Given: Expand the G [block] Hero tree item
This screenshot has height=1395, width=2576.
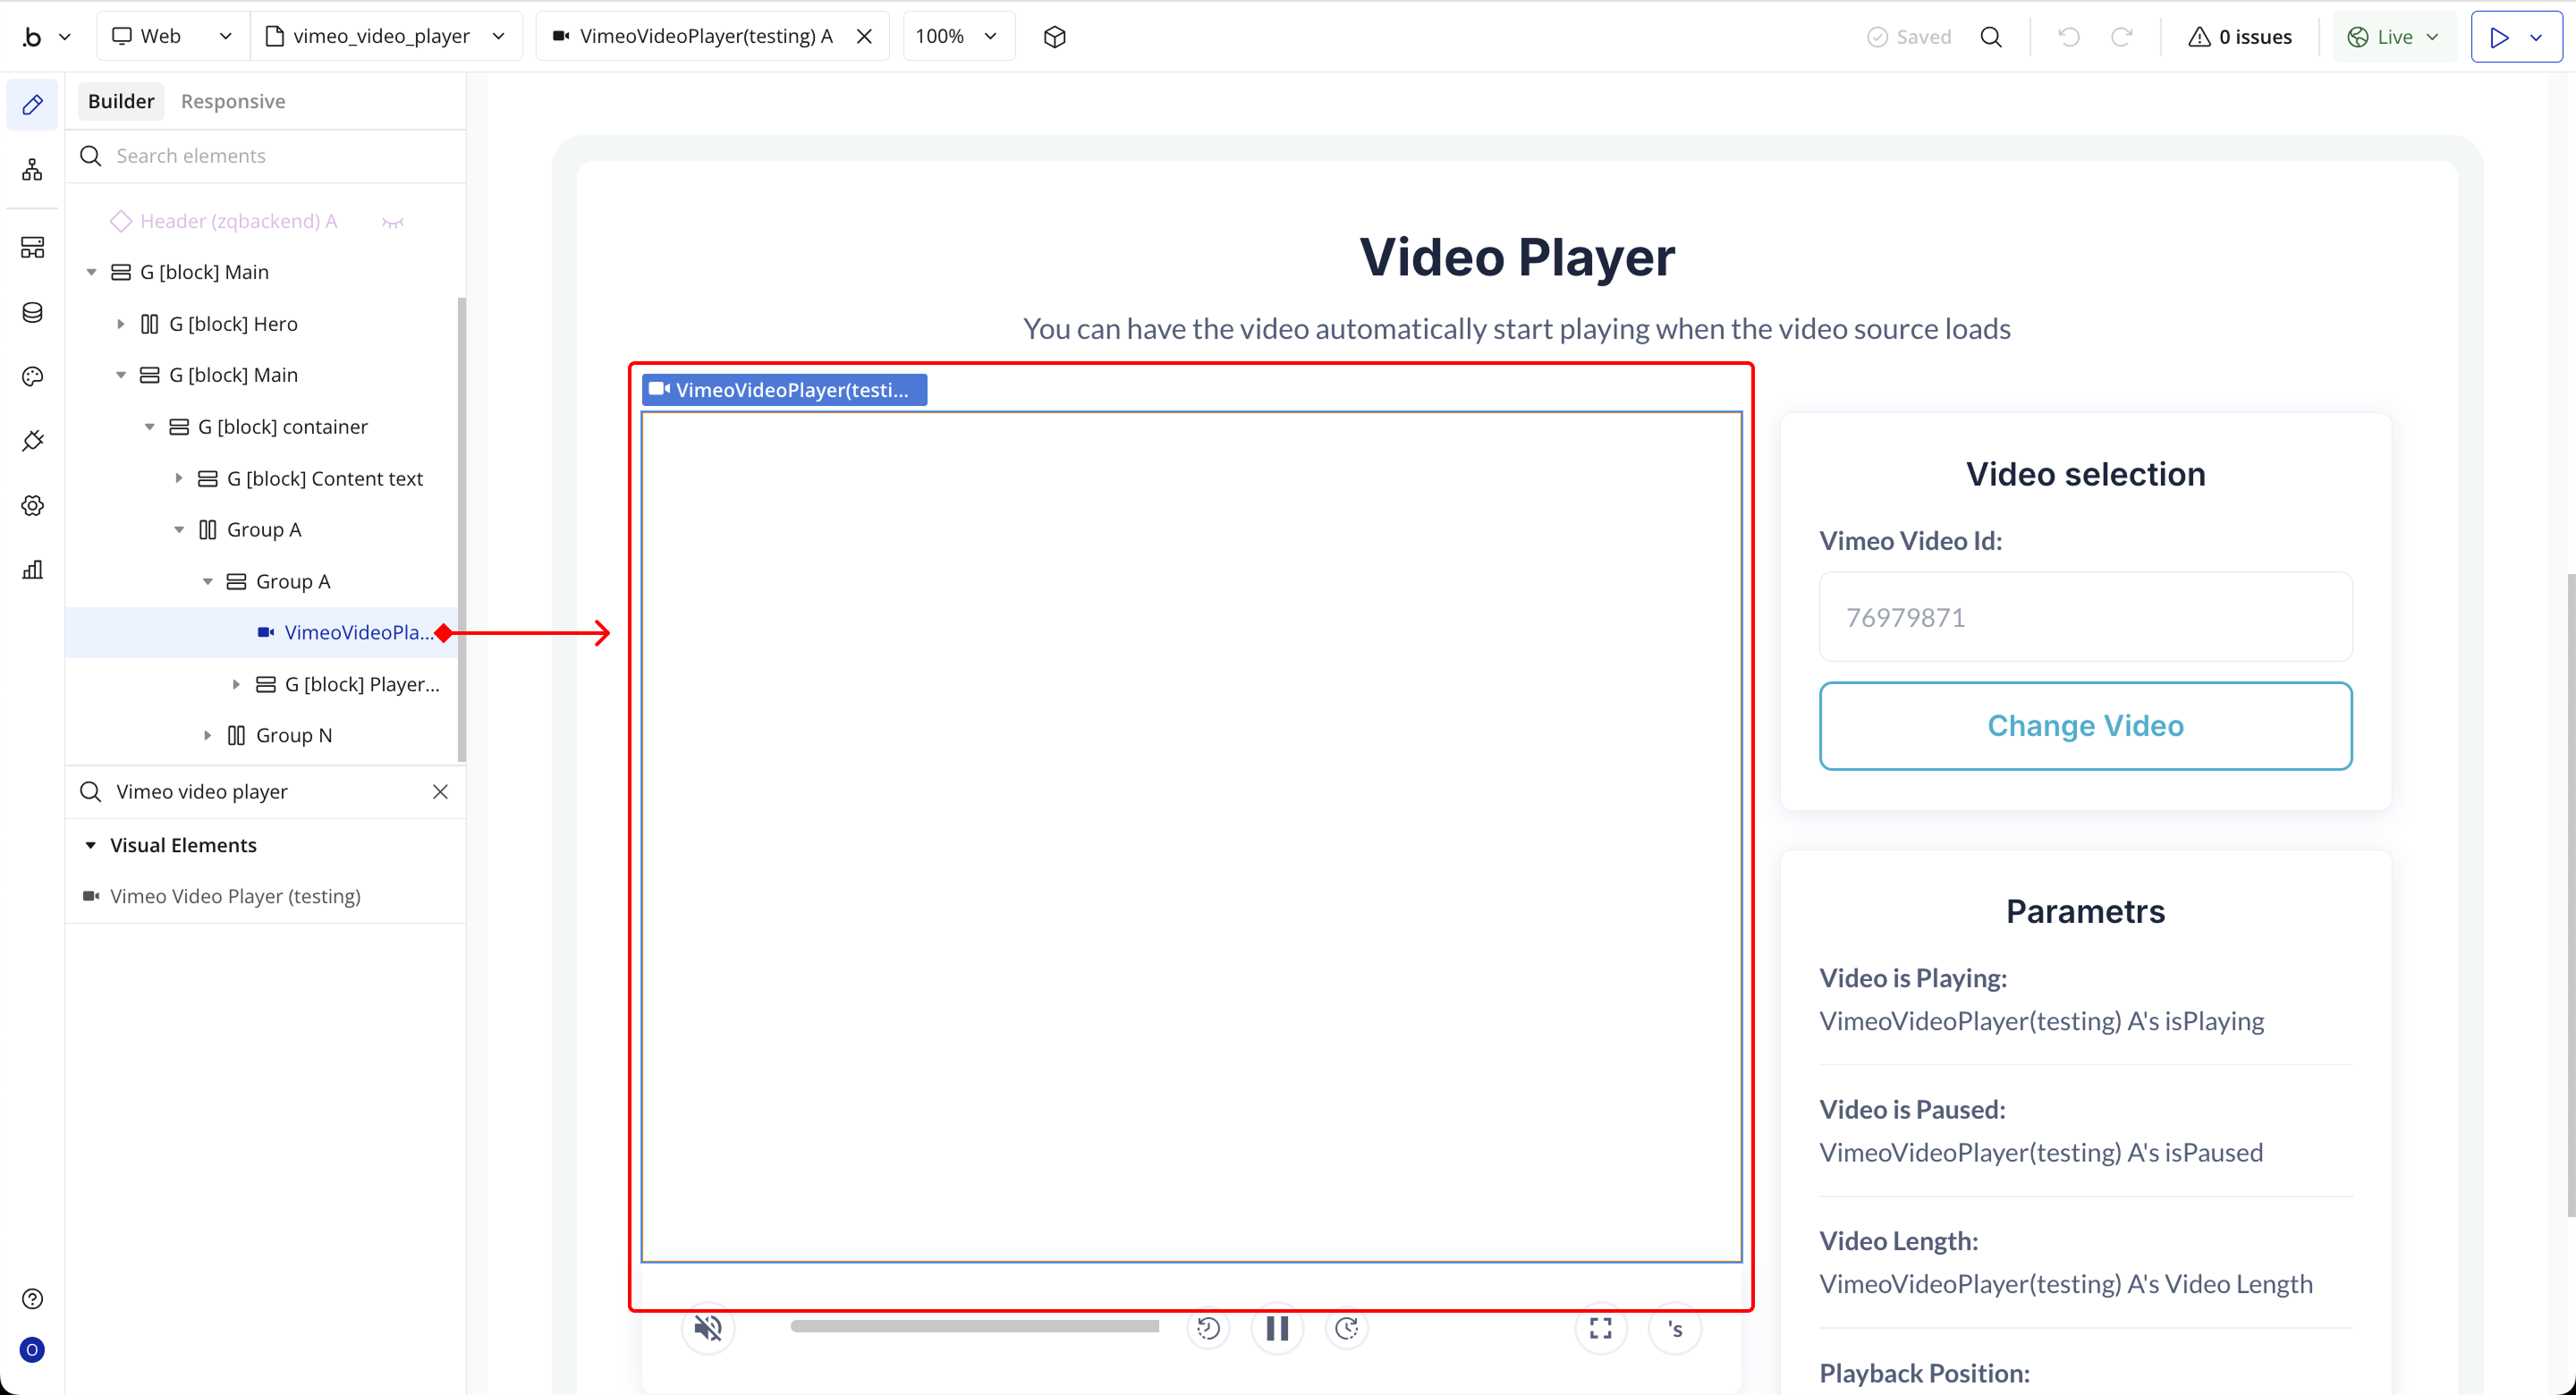Looking at the screenshot, I should click(121, 324).
